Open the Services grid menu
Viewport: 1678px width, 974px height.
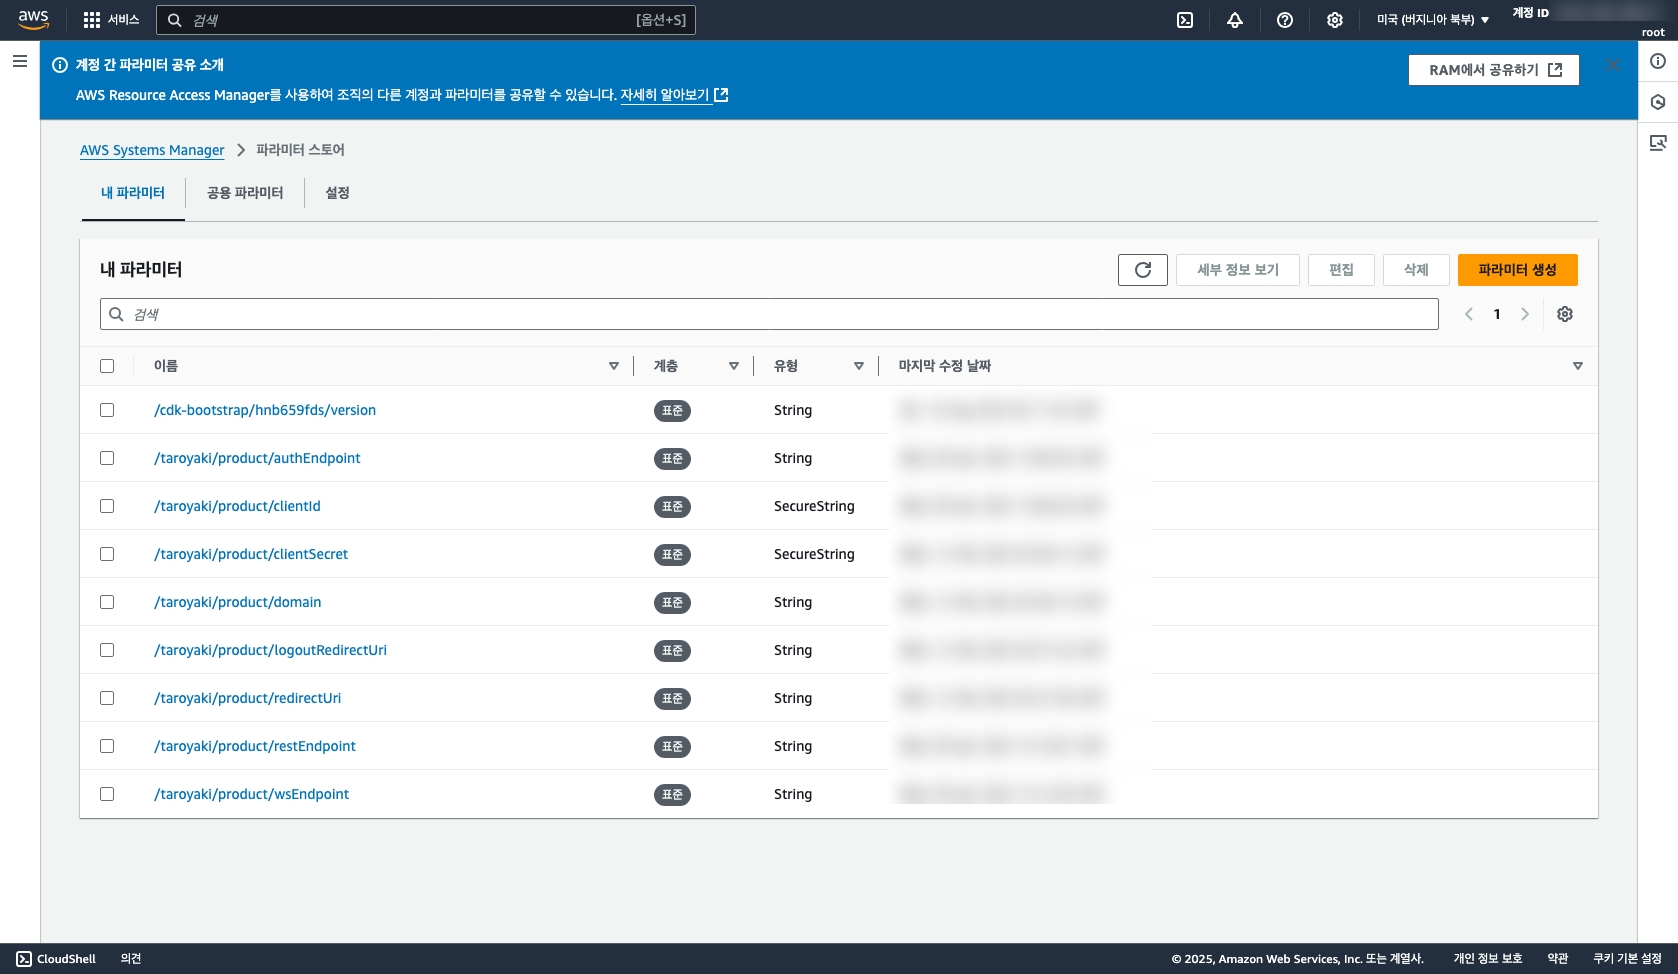(92, 20)
